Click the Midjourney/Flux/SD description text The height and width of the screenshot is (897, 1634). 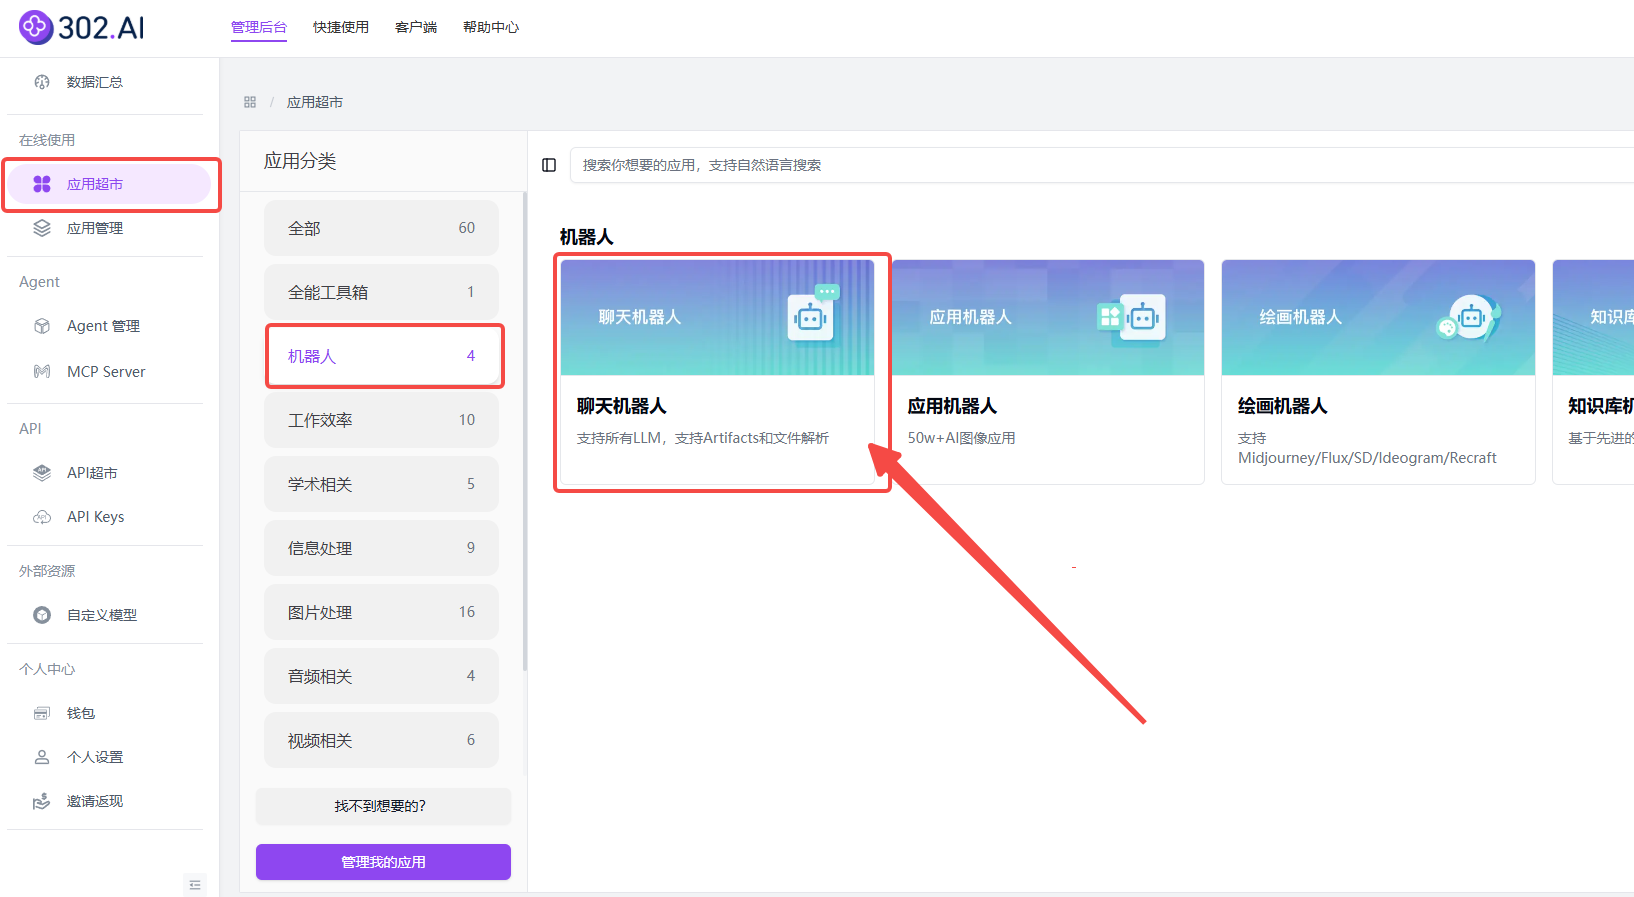point(1367,448)
